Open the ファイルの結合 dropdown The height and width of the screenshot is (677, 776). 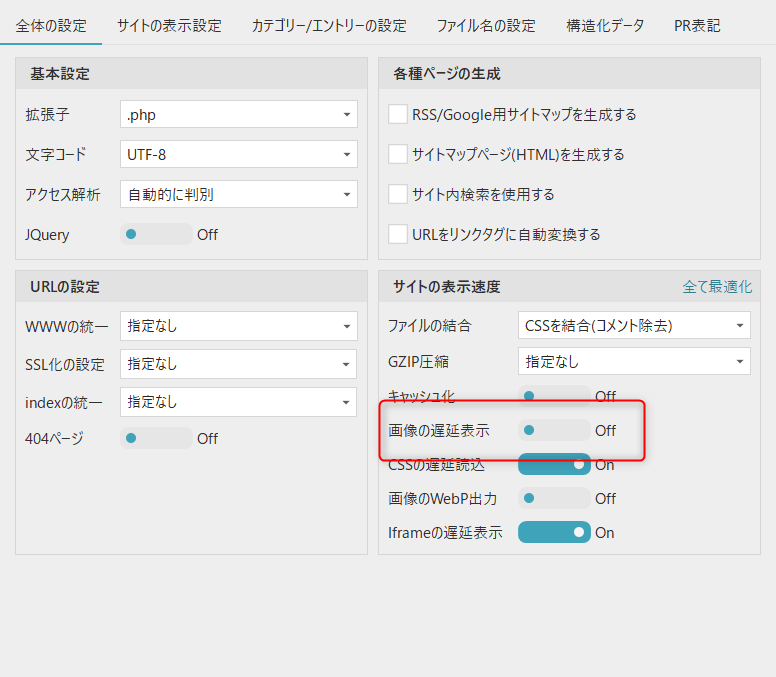[634, 325]
